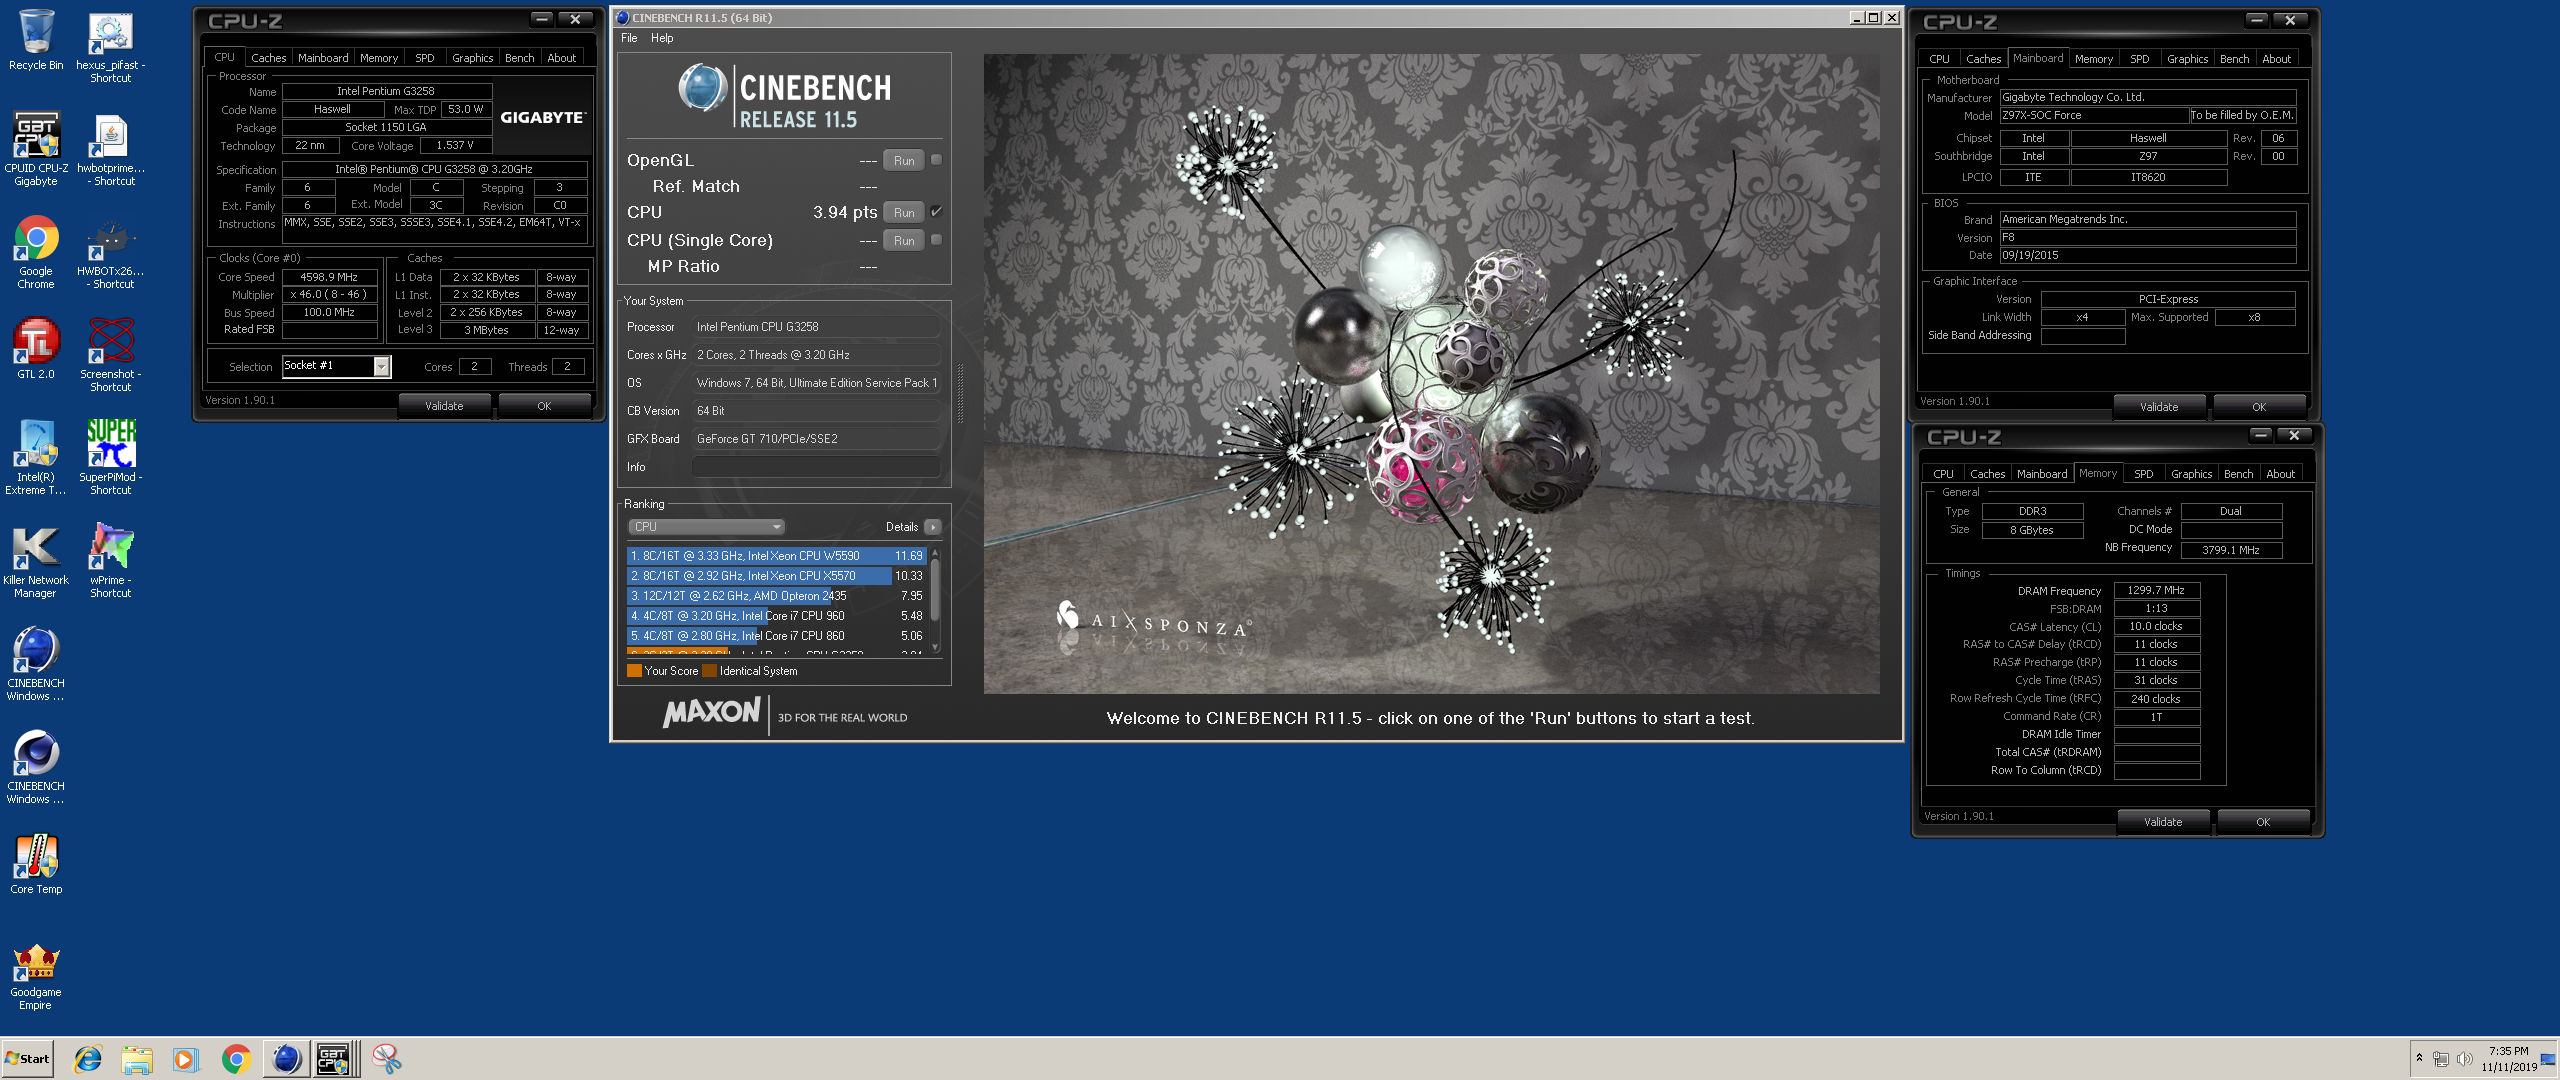This screenshot has width=2560, height=1080.
Task: Run the CPU (Single Core) benchmark
Action: point(904,240)
